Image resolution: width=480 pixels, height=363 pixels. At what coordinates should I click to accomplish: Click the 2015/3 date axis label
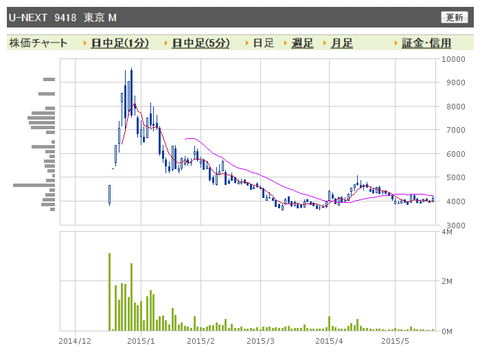[260, 341]
